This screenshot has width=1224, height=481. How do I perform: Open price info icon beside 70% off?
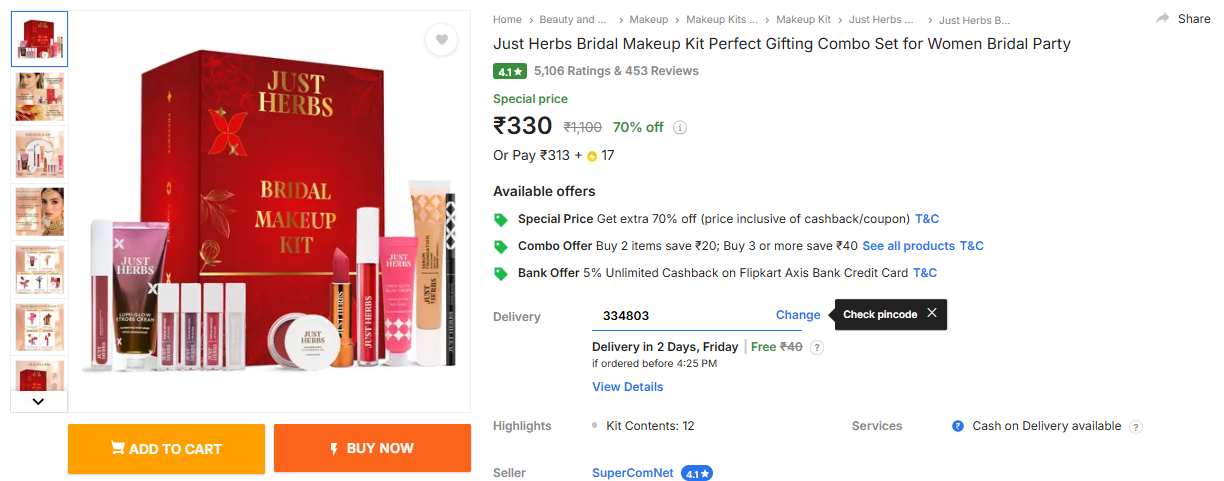coord(680,128)
